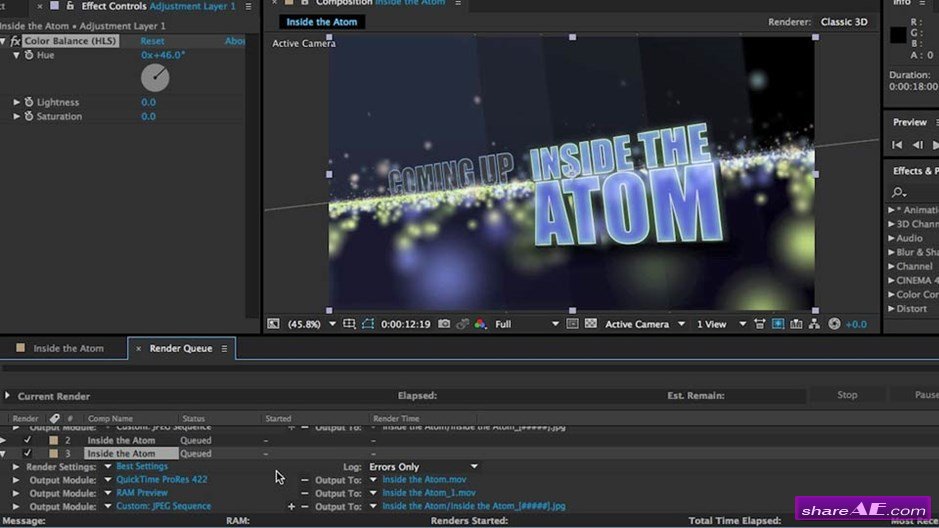Click Always Preview This View icon

pyautogui.click(x=273, y=324)
